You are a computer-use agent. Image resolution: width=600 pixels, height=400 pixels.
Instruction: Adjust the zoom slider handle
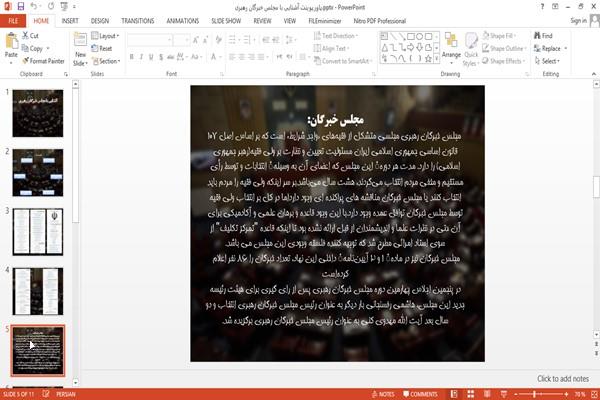(534, 394)
